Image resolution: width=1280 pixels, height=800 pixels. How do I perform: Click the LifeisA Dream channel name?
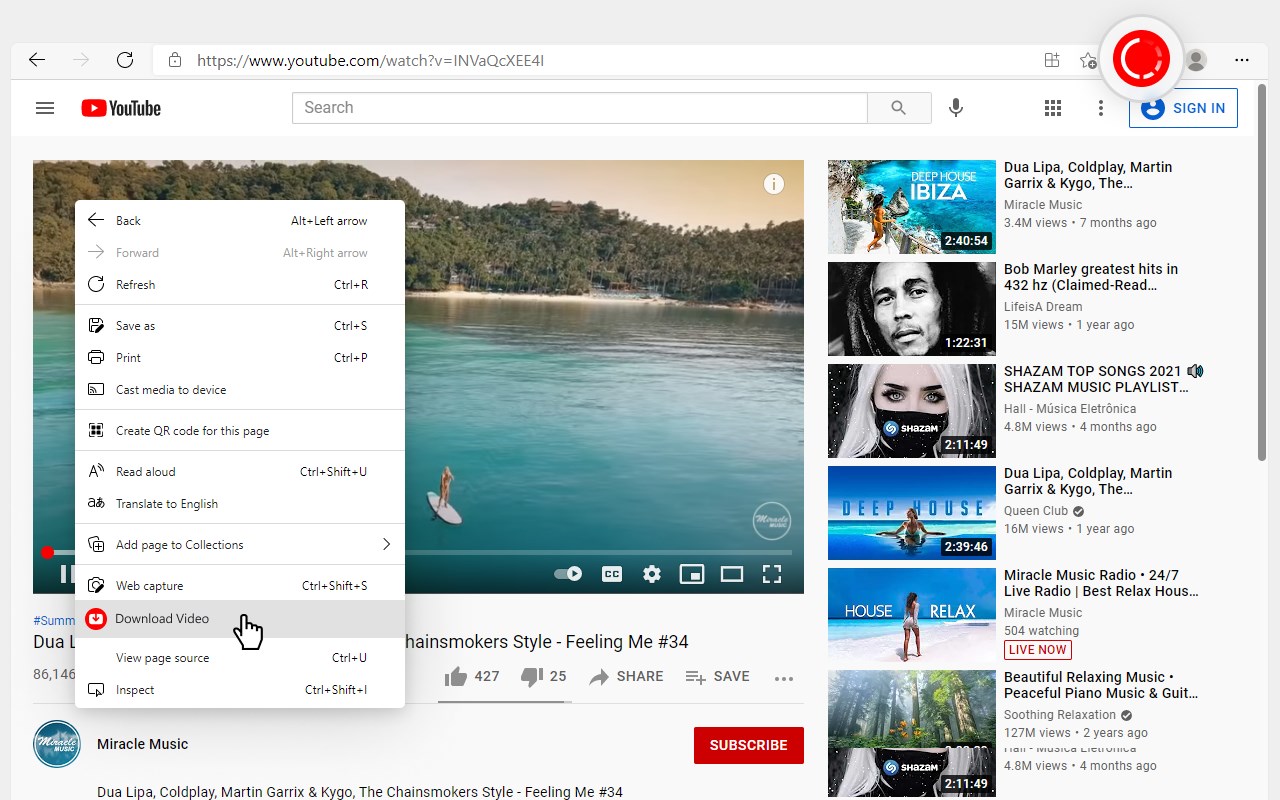point(1043,307)
